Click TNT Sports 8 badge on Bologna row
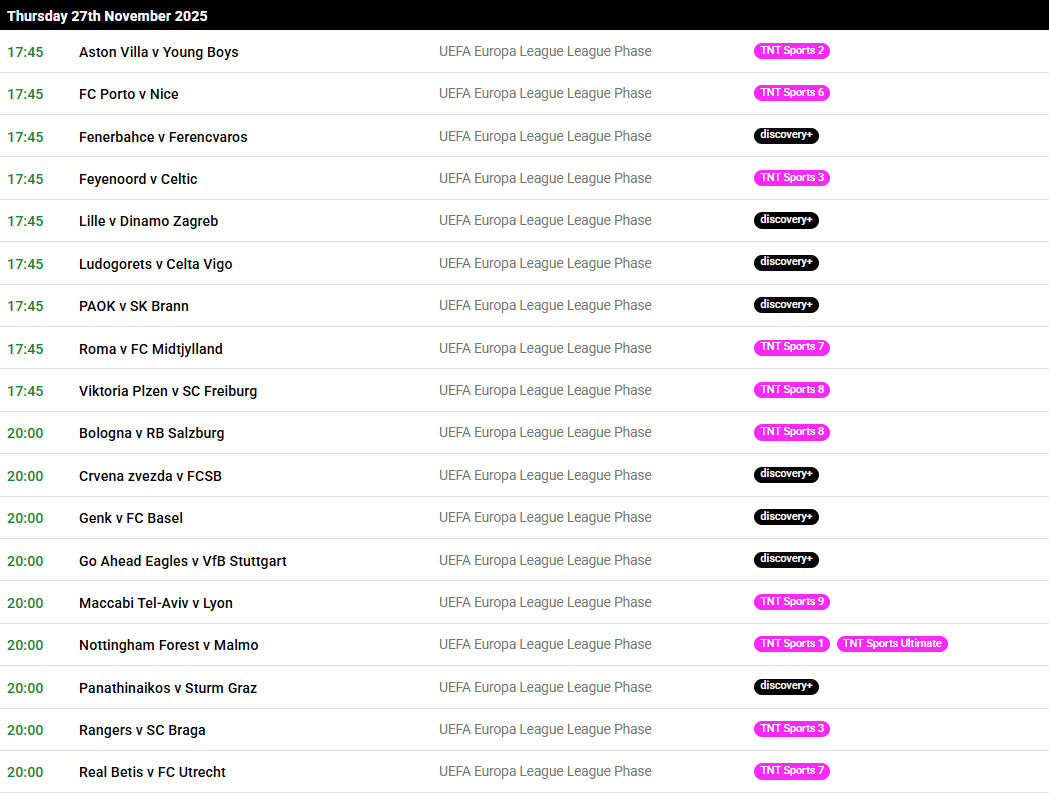The width and height of the screenshot is (1049, 793). [x=791, y=432]
